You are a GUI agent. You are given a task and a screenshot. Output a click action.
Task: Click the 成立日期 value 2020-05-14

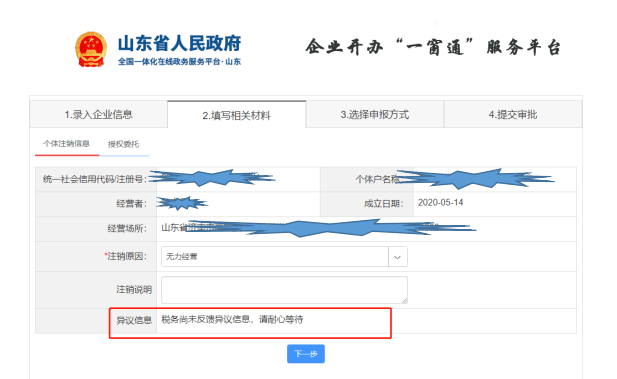click(440, 203)
